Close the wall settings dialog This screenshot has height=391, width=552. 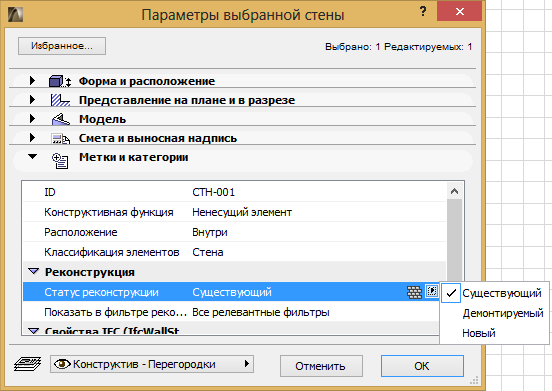[x=459, y=12]
